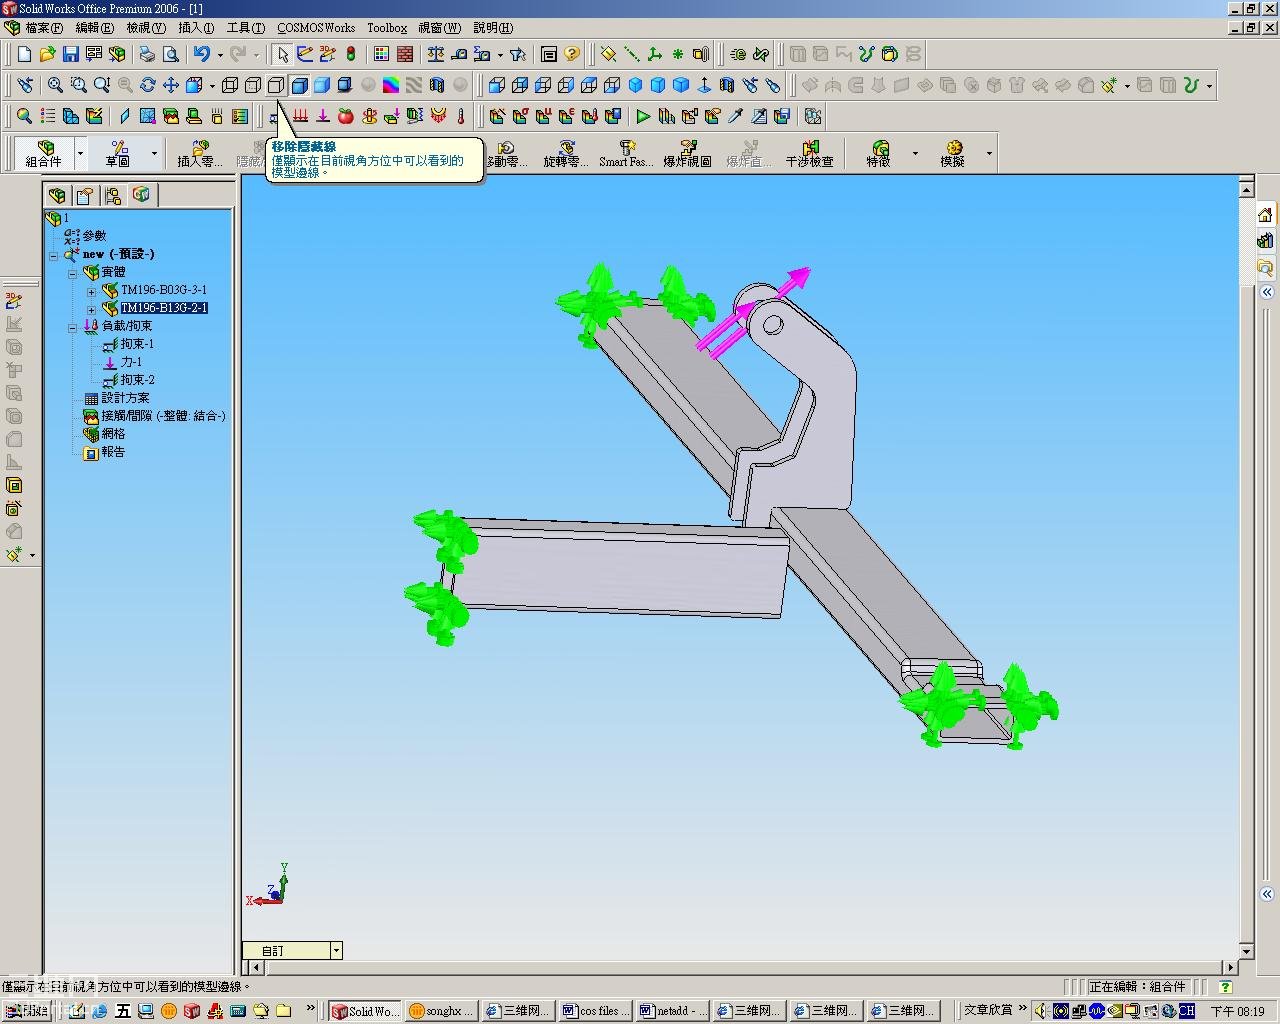The image size is (1280, 1024).
Task: Open the 檔案 (File) menu
Action: [43, 28]
